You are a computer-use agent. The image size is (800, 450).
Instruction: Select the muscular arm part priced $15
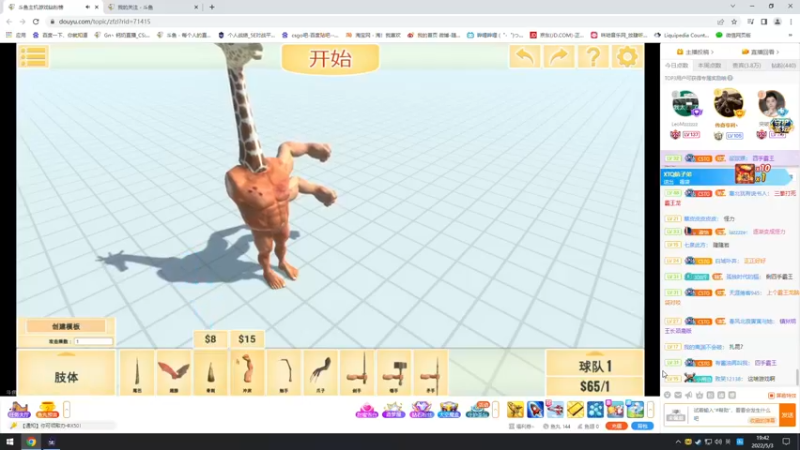(x=247, y=373)
